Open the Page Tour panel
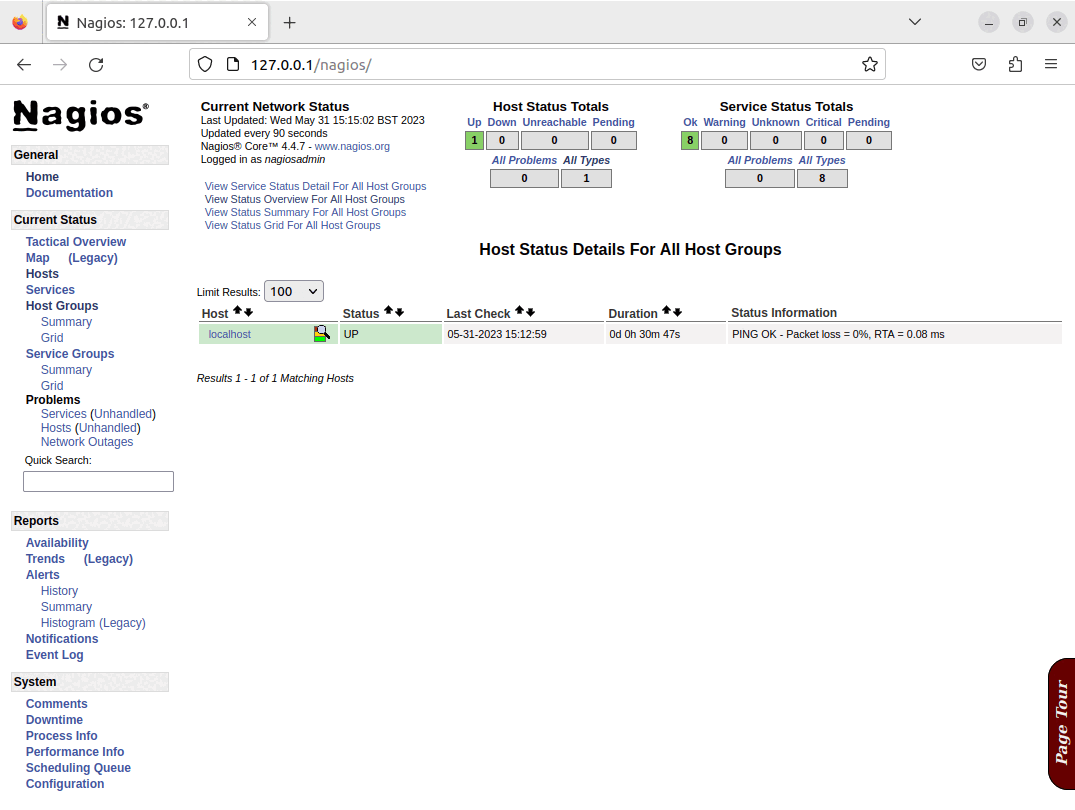 coord(1061,722)
